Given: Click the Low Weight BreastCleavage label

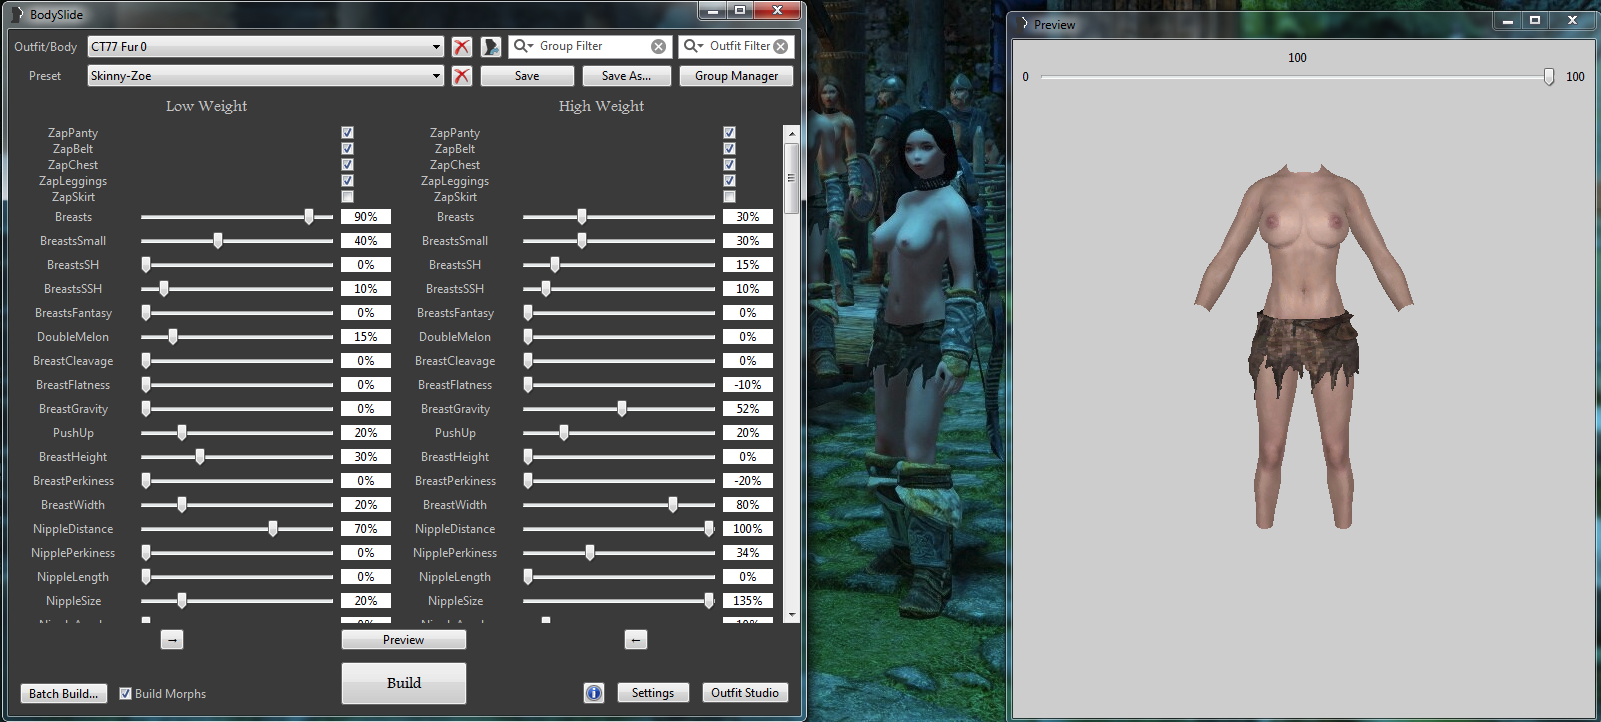Looking at the screenshot, I should (73, 361).
